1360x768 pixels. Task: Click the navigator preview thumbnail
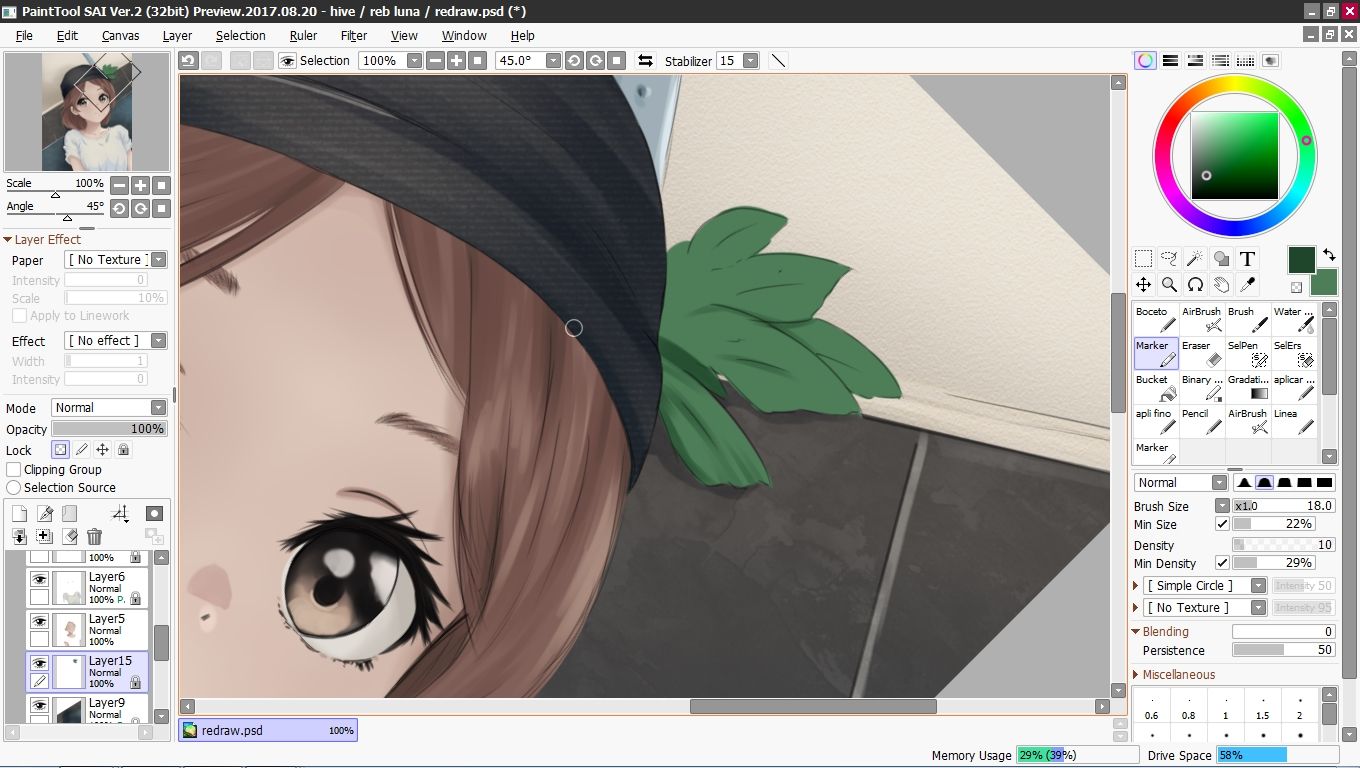point(87,112)
